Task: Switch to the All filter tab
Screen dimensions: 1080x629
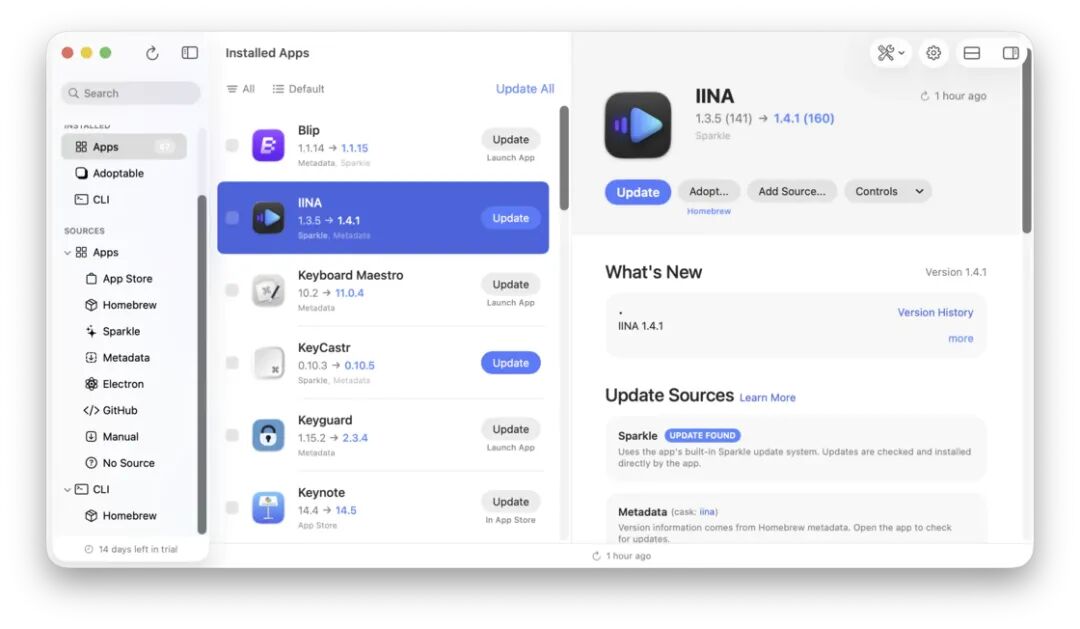Action: (x=240, y=88)
